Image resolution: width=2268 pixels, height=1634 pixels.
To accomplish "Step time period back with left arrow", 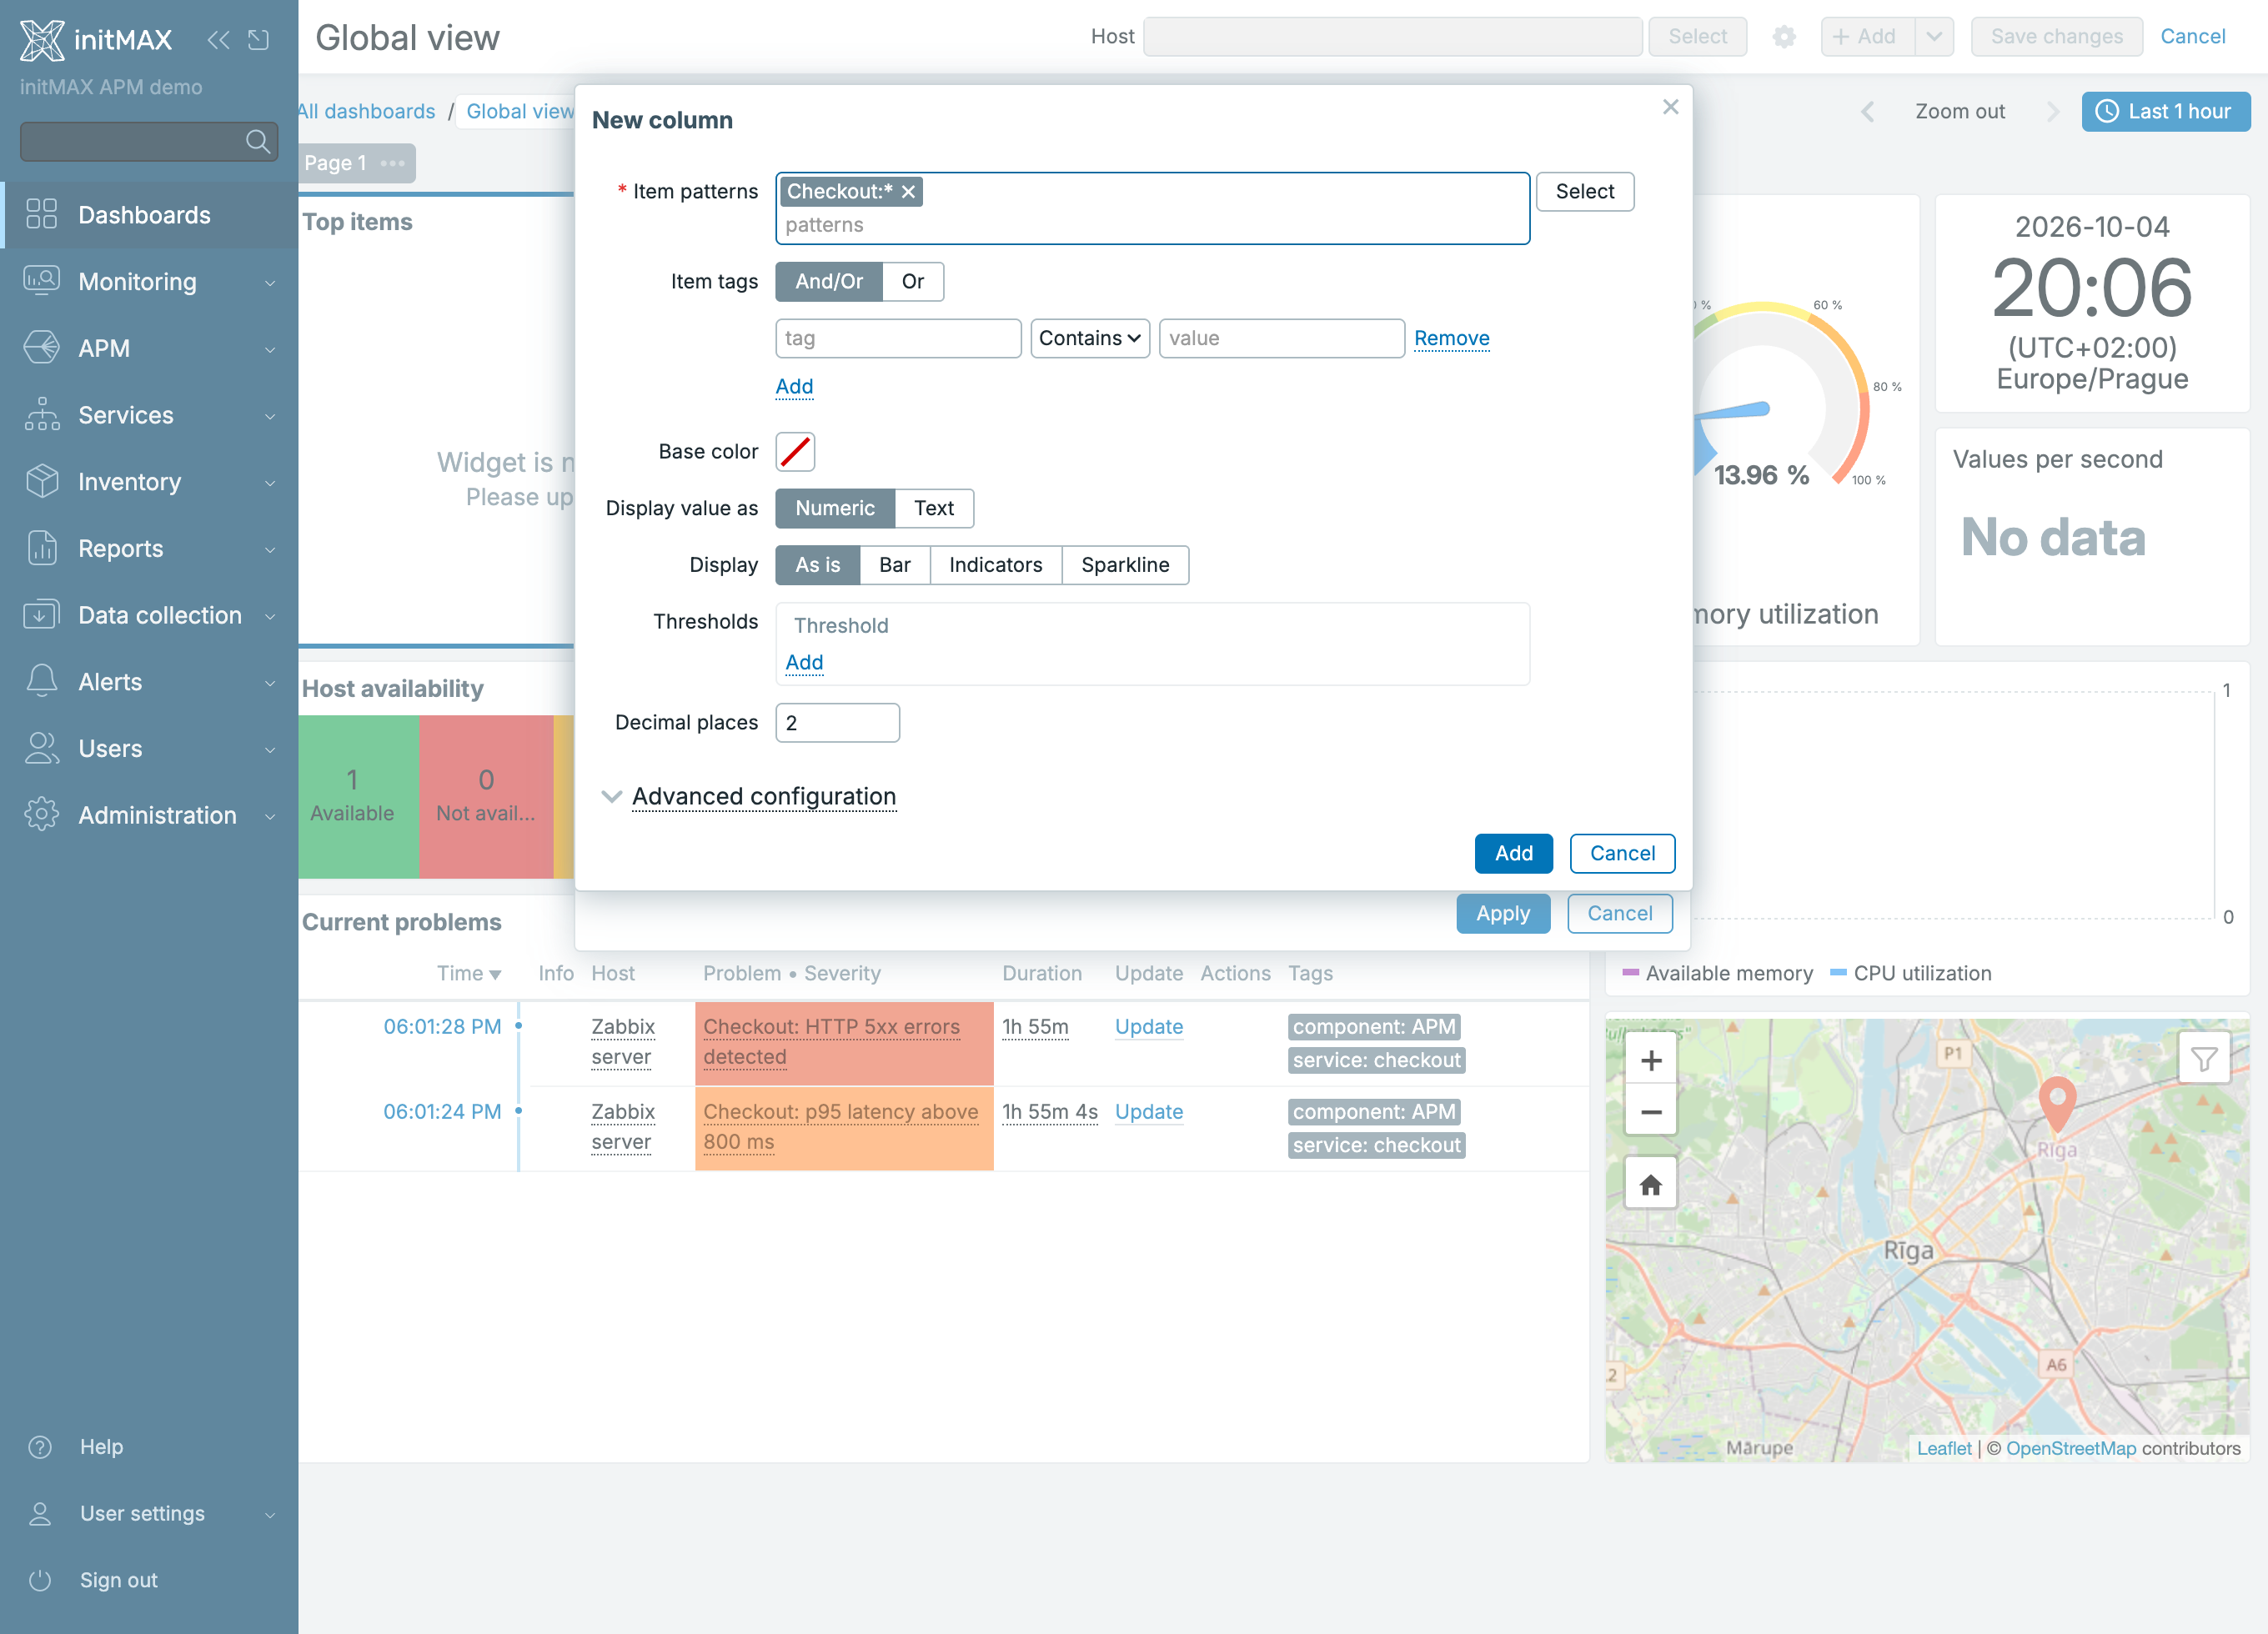I will tap(1867, 111).
